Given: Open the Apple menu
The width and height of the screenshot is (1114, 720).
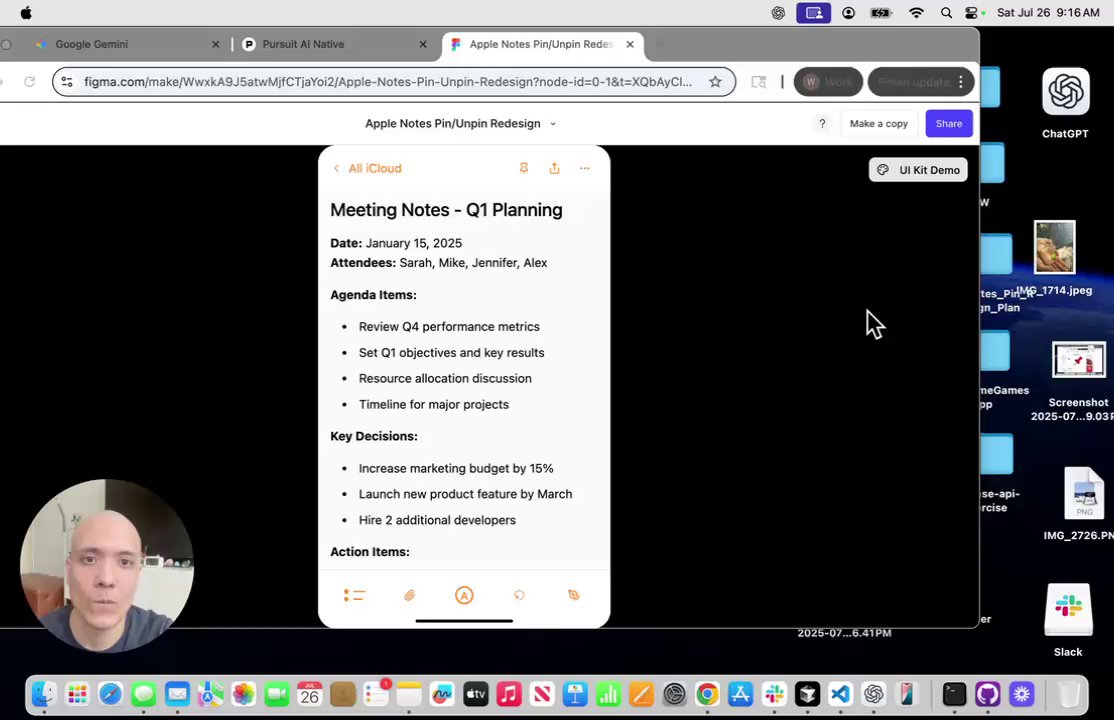Looking at the screenshot, I should pos(26,13).
